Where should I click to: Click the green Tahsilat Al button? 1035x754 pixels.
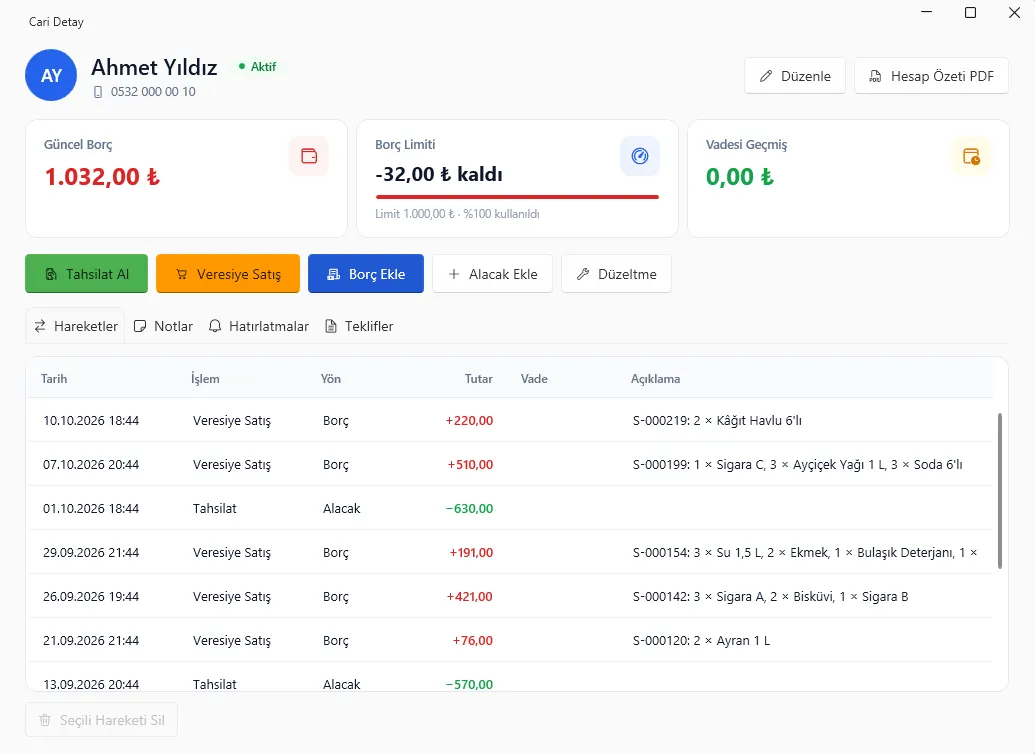[x=86, y=274]
